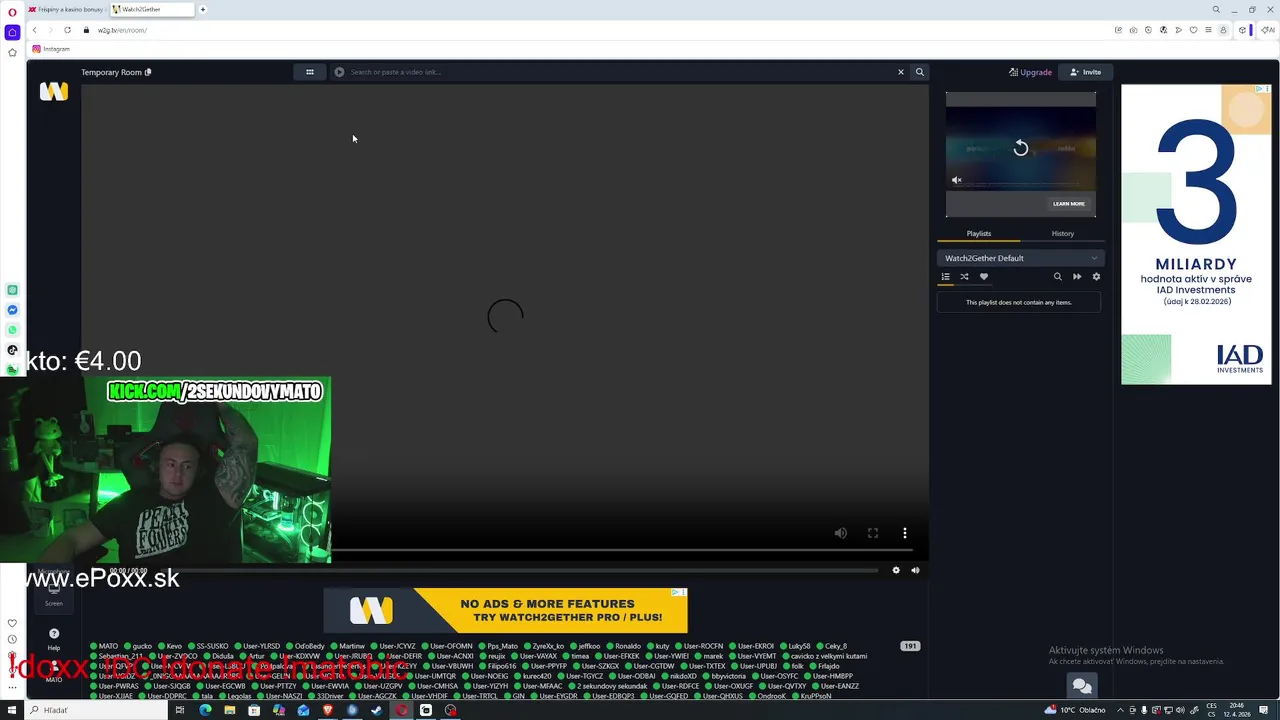Click the Screen share sidebar icon
This screenshot has width=1280, height=720.
tap(54, 593)
